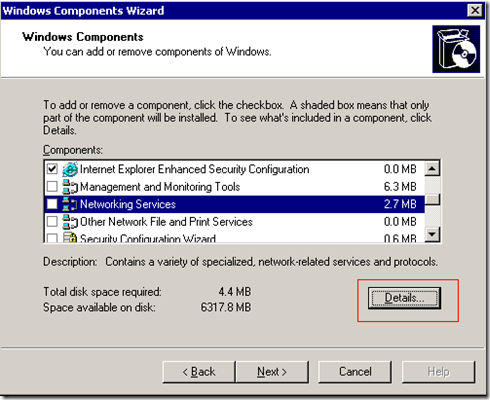Click the 6317.8 MB space available value

pyautogui.click(x=226, y=307)
